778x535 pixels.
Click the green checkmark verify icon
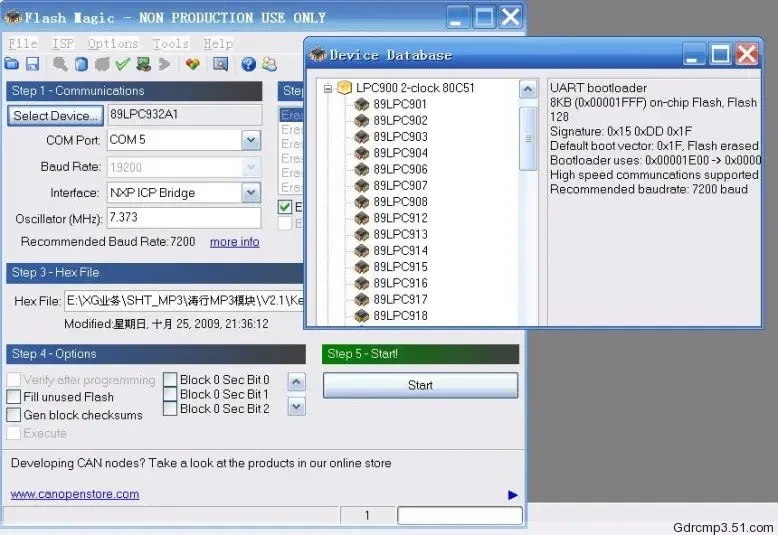click(x=122, y=64)
